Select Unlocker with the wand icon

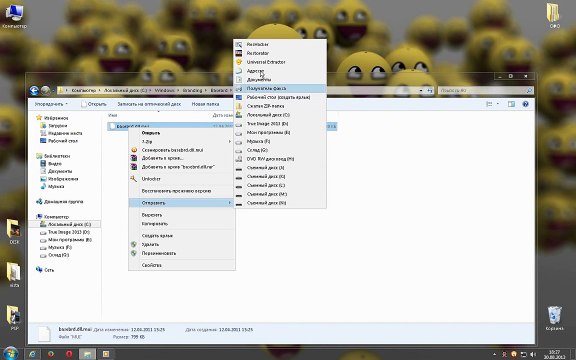pos(181,179)
